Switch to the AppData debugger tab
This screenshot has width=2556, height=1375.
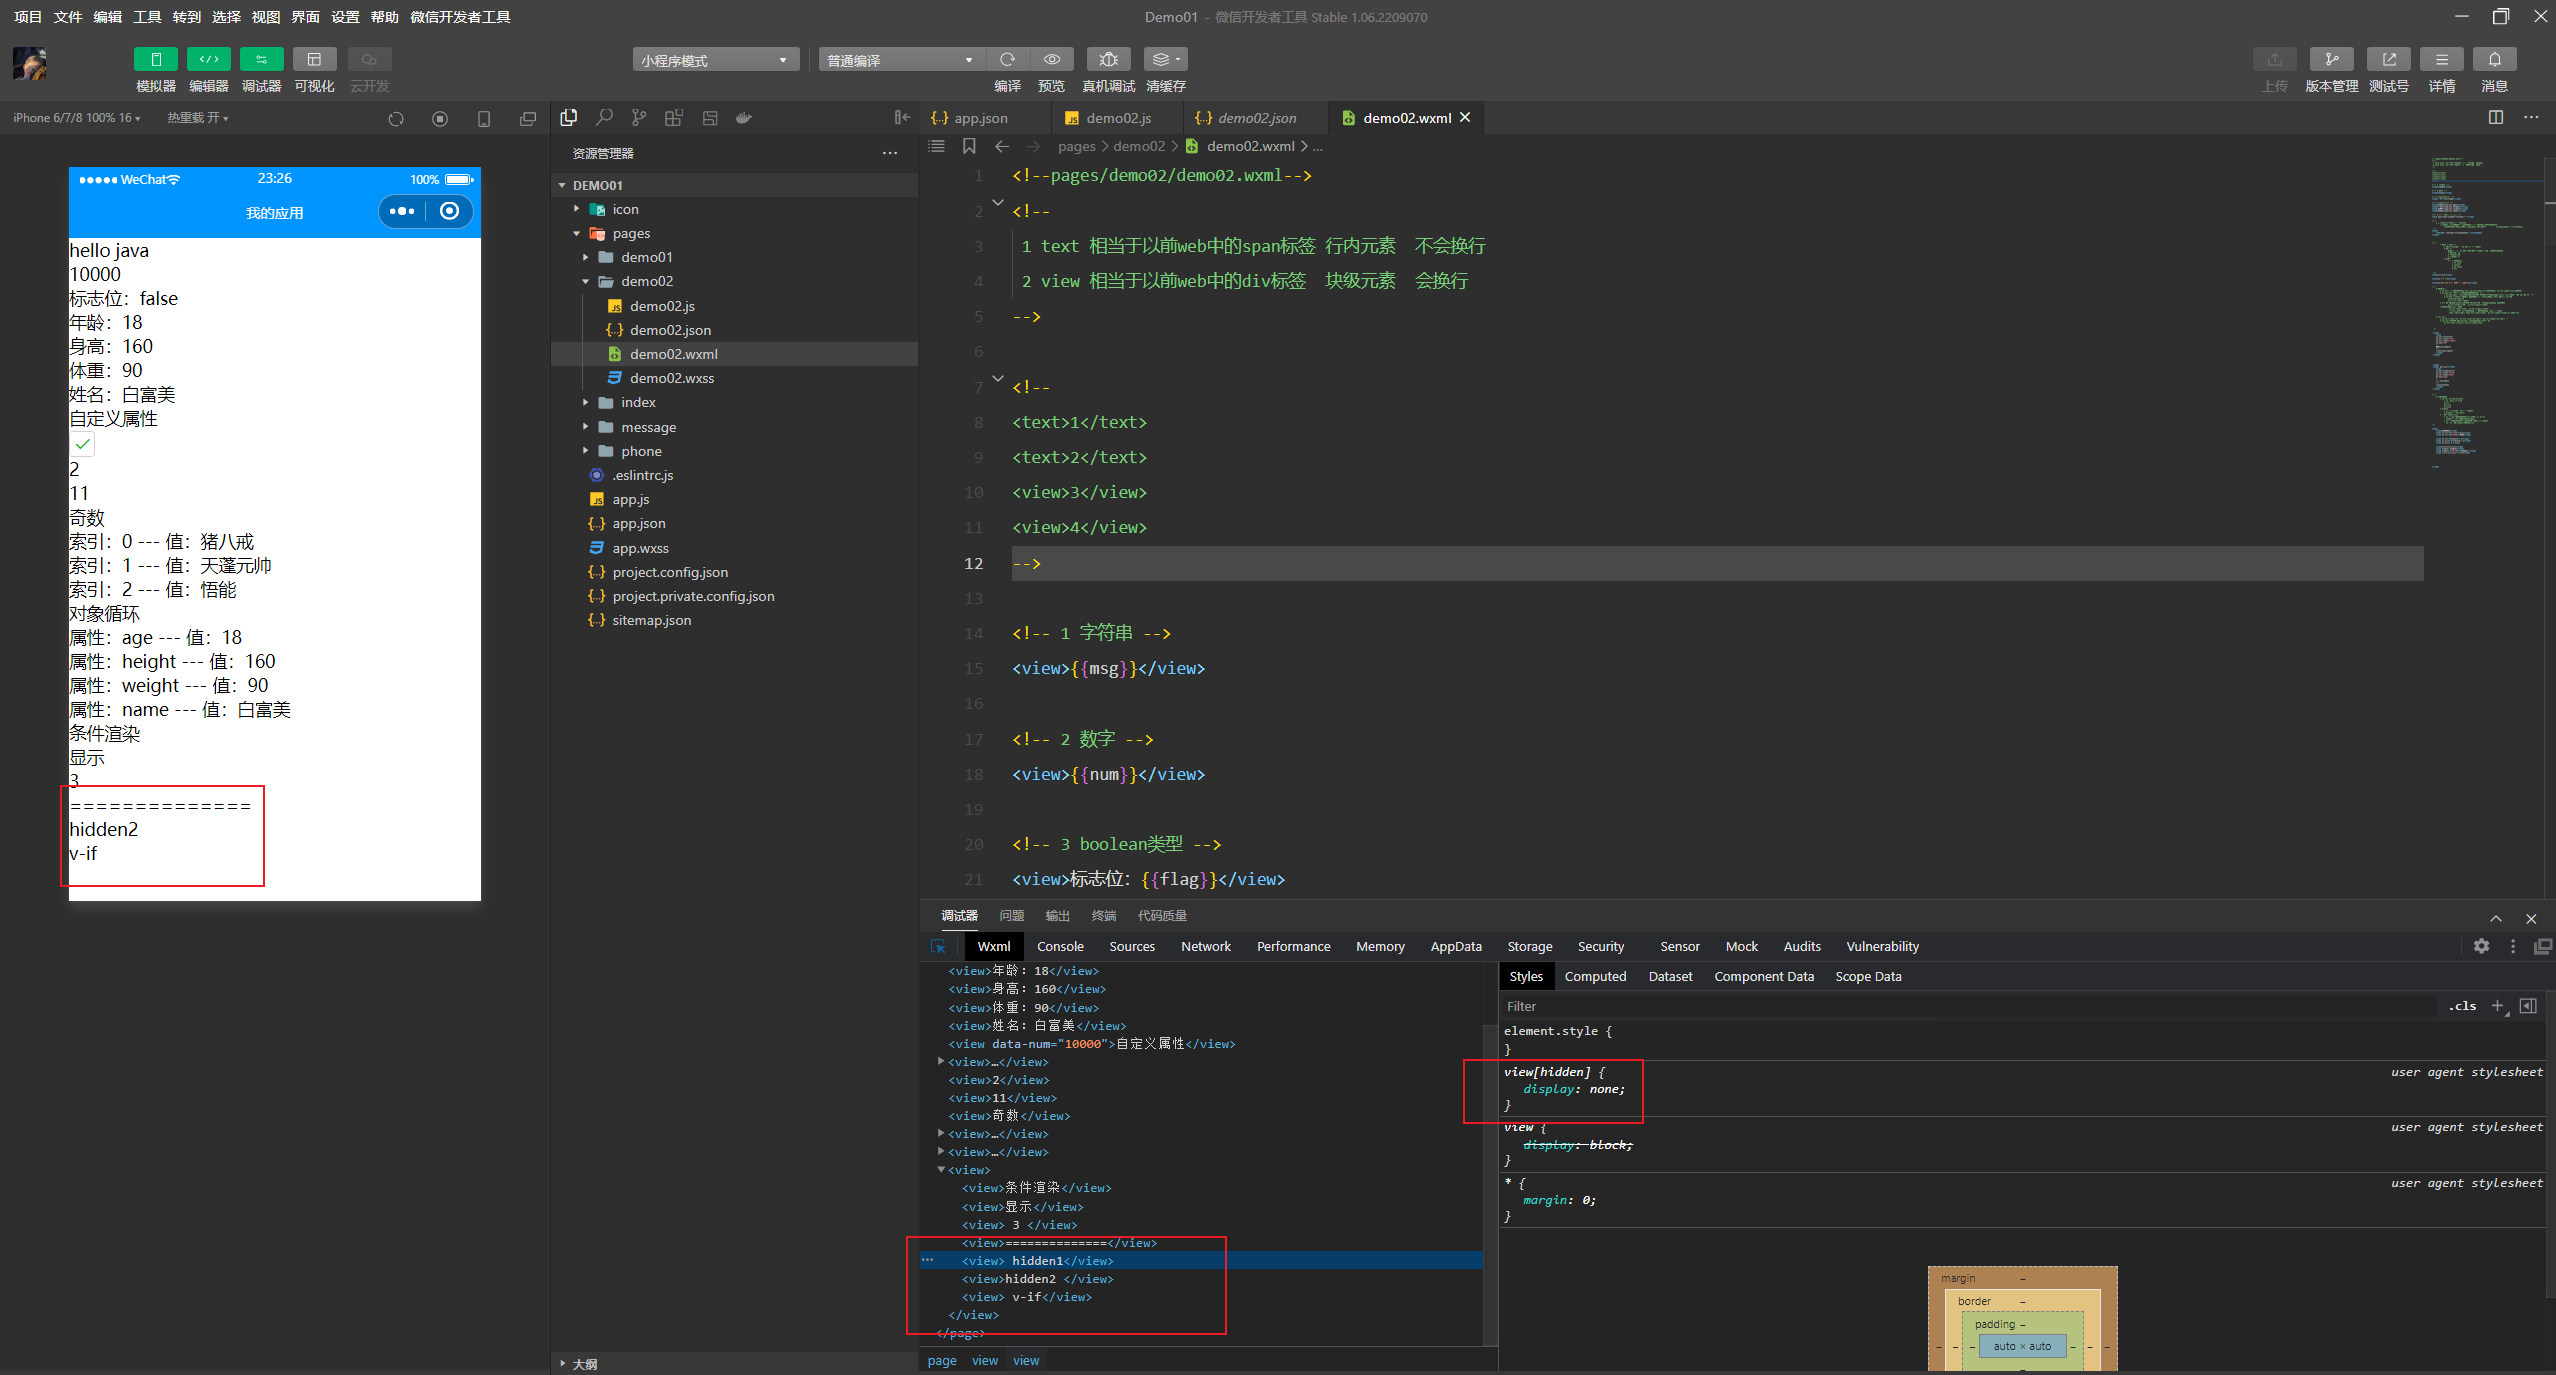pyautogui.click(x=1456, y=946)
